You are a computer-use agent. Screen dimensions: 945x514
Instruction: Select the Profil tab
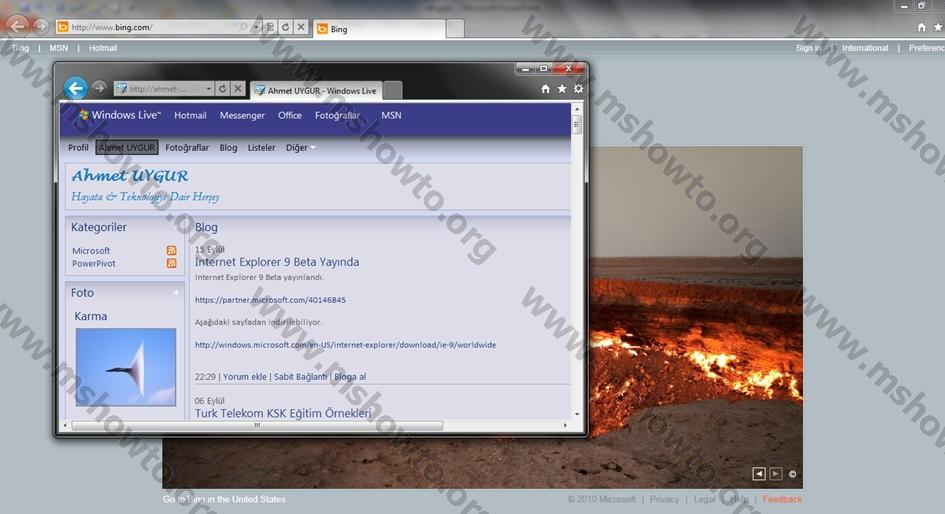pyautogui.click(x=78, y=148)
